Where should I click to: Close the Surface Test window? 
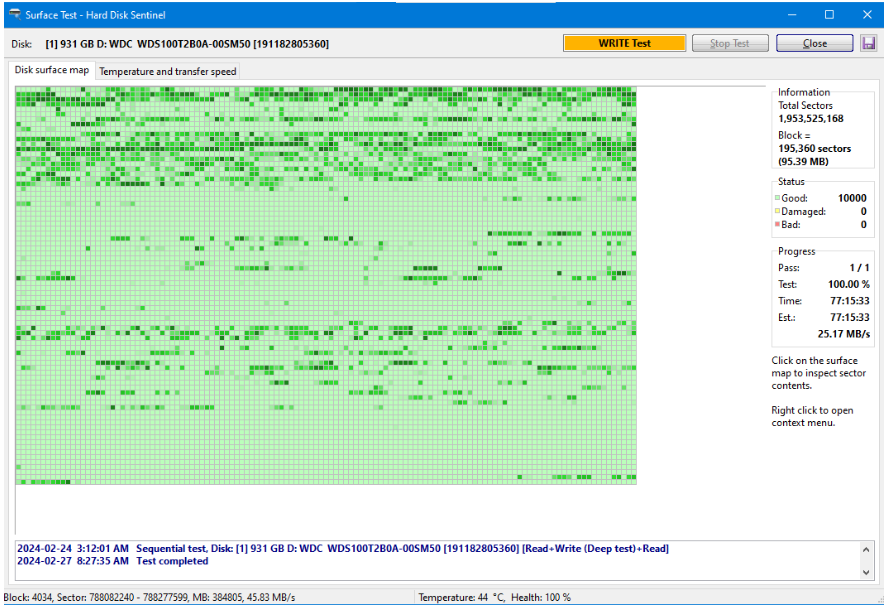tap(814, 43)
